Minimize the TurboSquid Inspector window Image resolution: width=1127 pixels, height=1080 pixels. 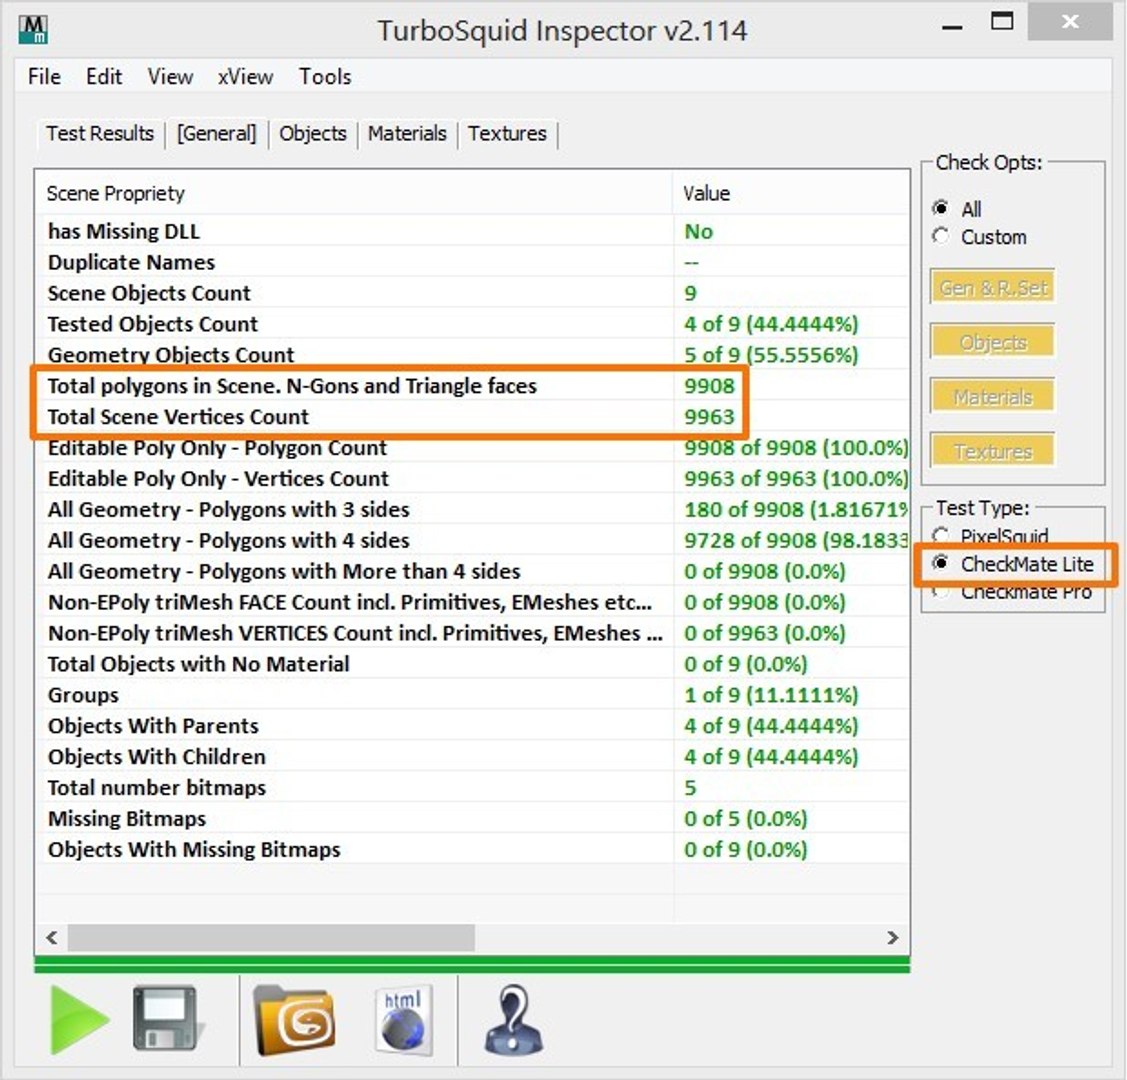pos(952,25)
